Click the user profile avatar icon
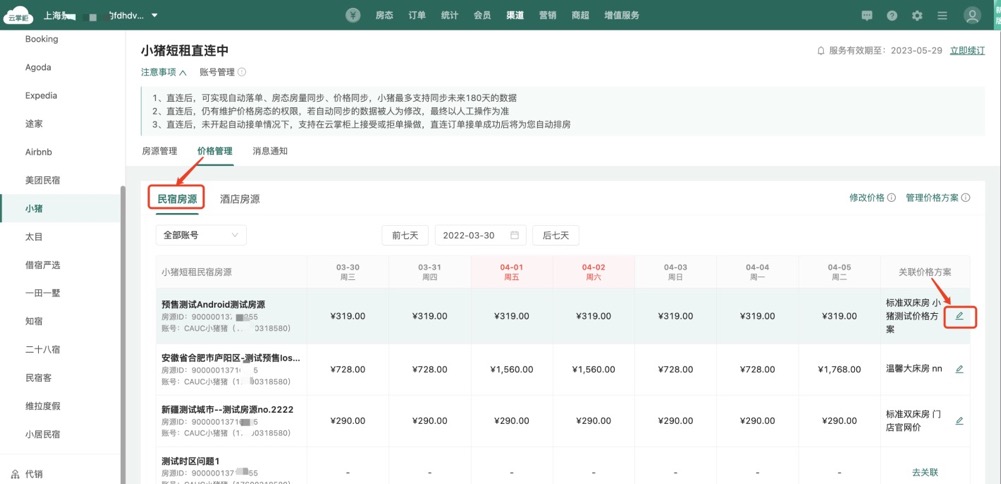Image resolution: width=1001 pixels, height=484 pixels. [x=972, y=16]
